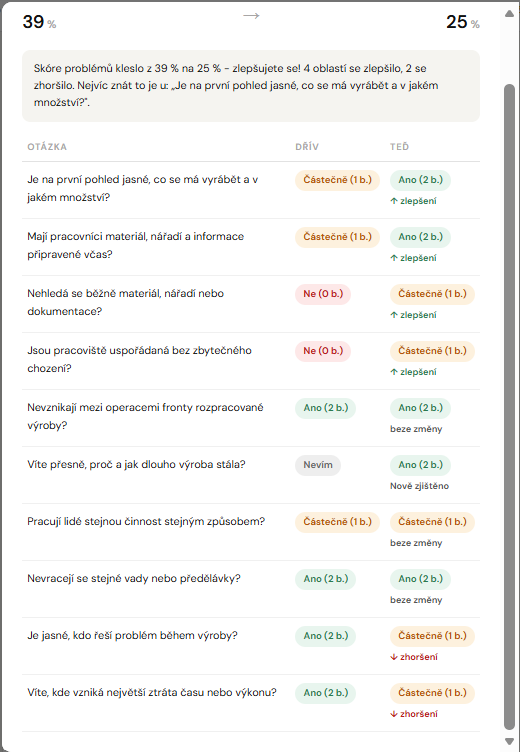Click the 'zlepšení' indicator for workplace layout row
The width and height of the screenshot is (520, 752).
coord(414,372)
